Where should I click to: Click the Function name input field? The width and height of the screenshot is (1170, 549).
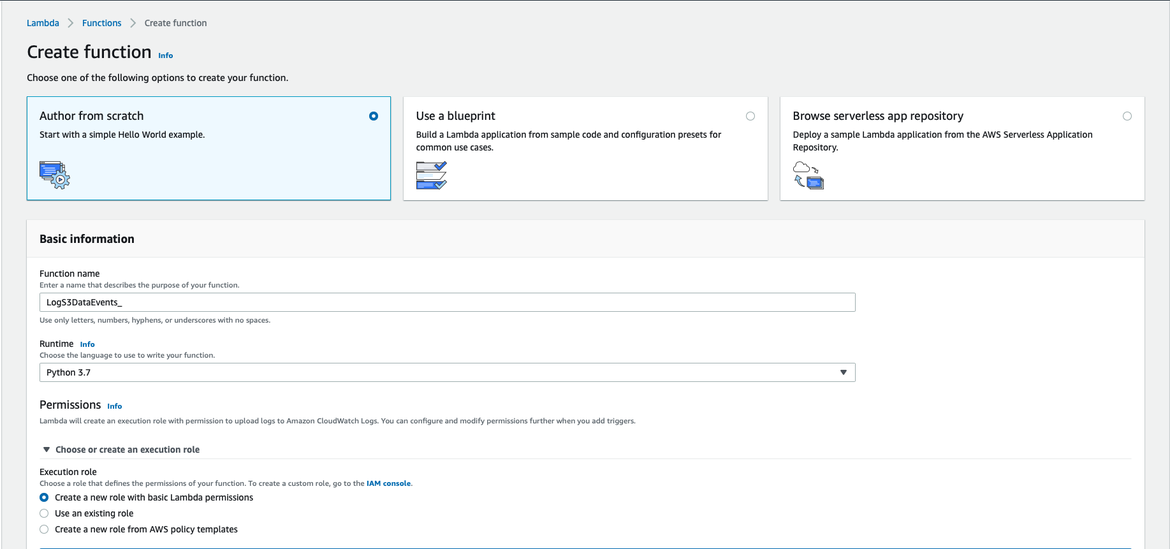[447, 302]
